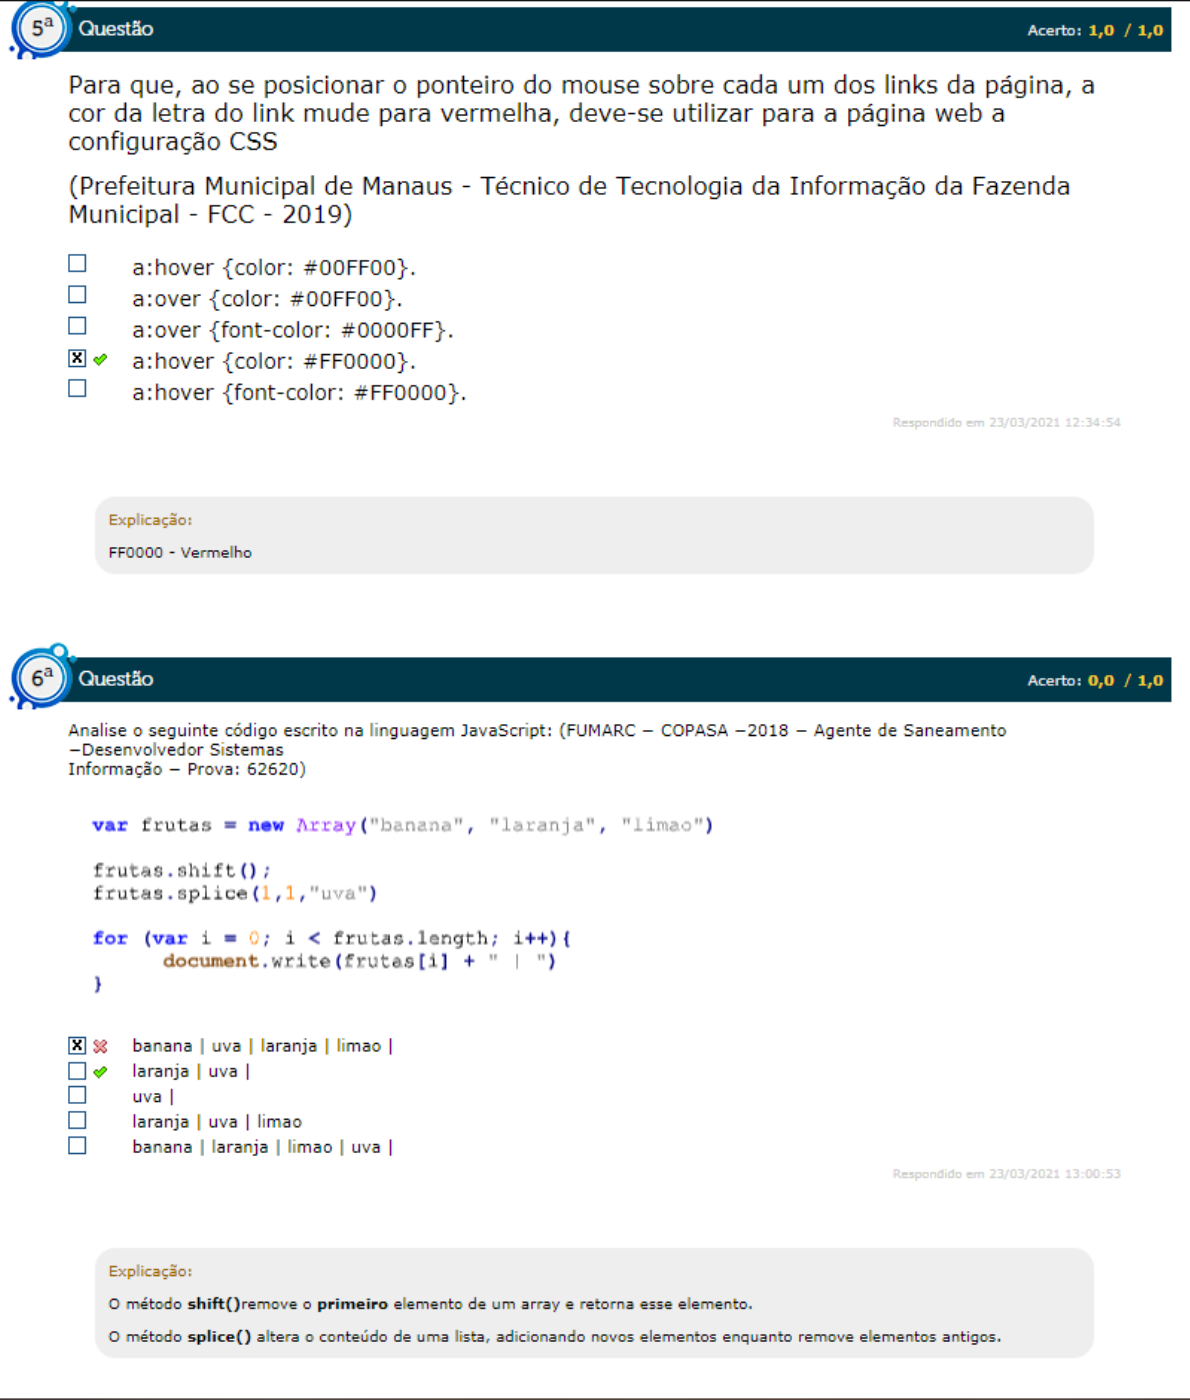Toggle the checked a:hover {color: #FF0000} checkbox

click(77, 358)
